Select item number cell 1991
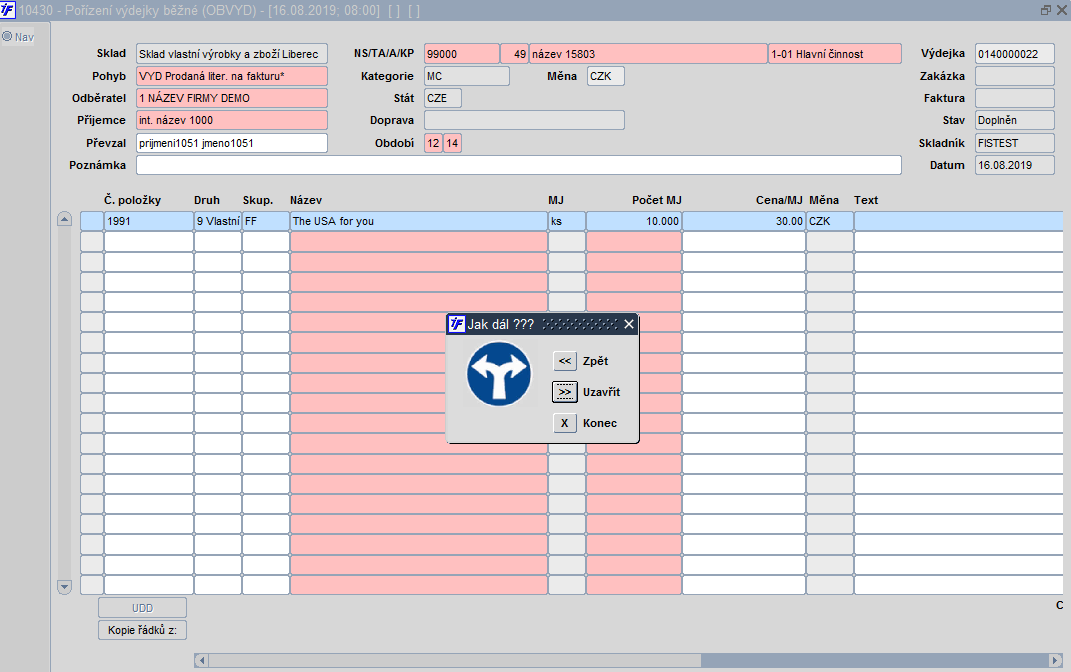Image resolution: width=1071 pixels, height=672 pixels. (149, 221)
